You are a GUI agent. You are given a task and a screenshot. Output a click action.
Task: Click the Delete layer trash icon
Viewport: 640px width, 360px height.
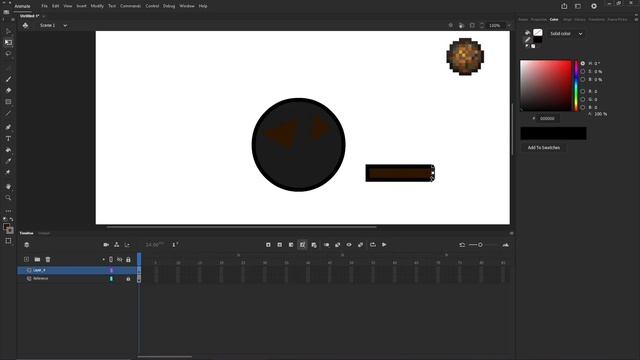pos(48,259)
